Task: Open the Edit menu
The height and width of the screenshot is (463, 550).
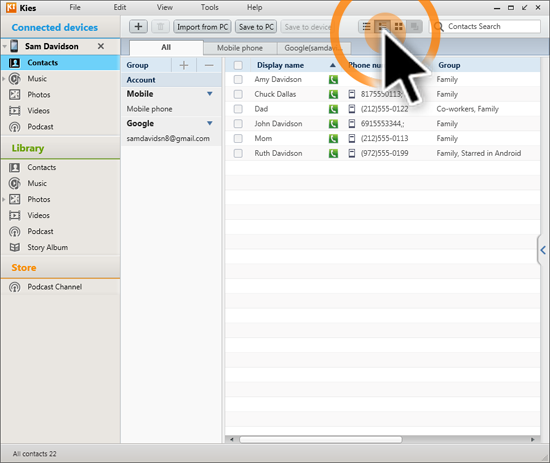Action: [x=120, y=7]
